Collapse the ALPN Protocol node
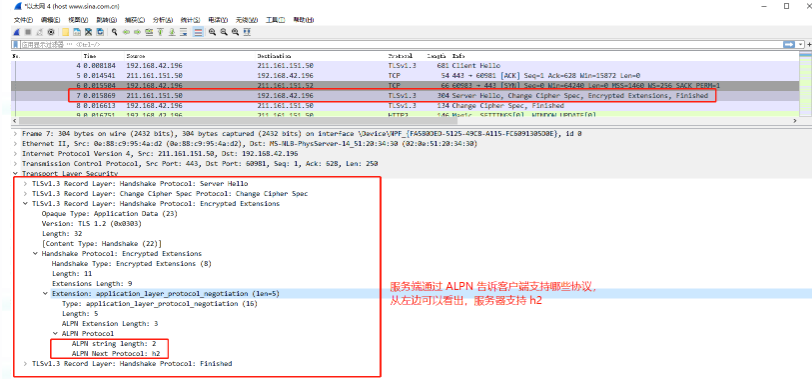This screenshot has width=812, height=379. (55, 333)
